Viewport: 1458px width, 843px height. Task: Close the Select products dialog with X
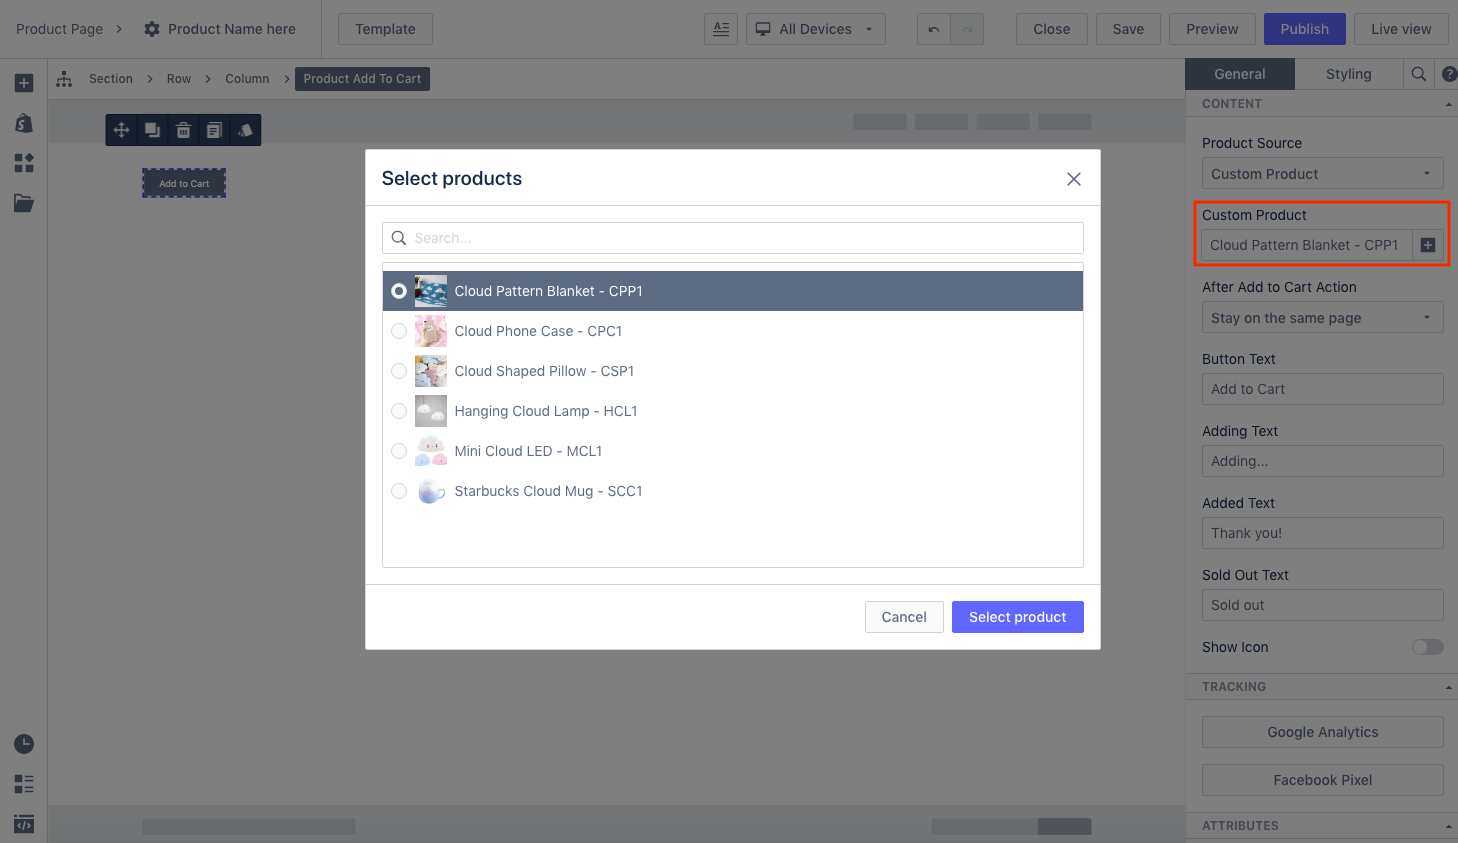(1074, 179)
